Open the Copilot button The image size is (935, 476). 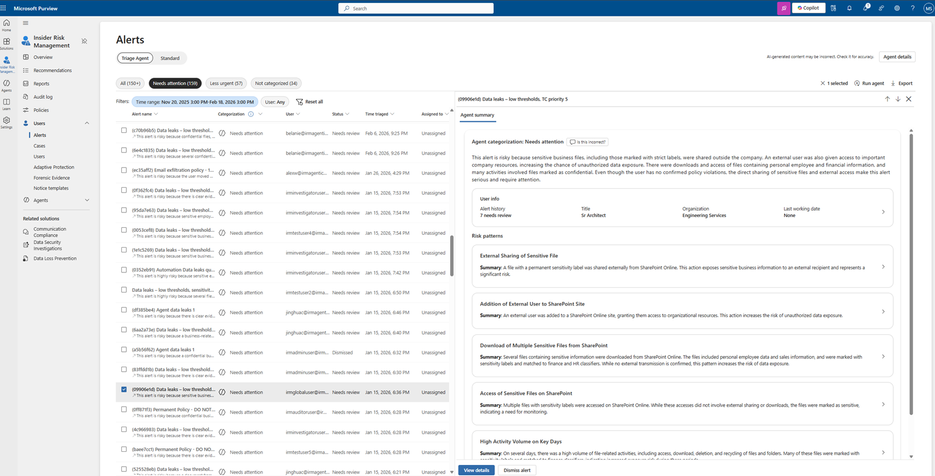point(809,8)
